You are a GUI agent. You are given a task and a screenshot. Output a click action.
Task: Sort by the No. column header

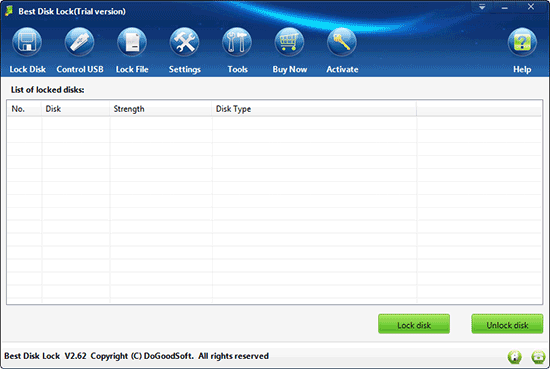(24, 109)
